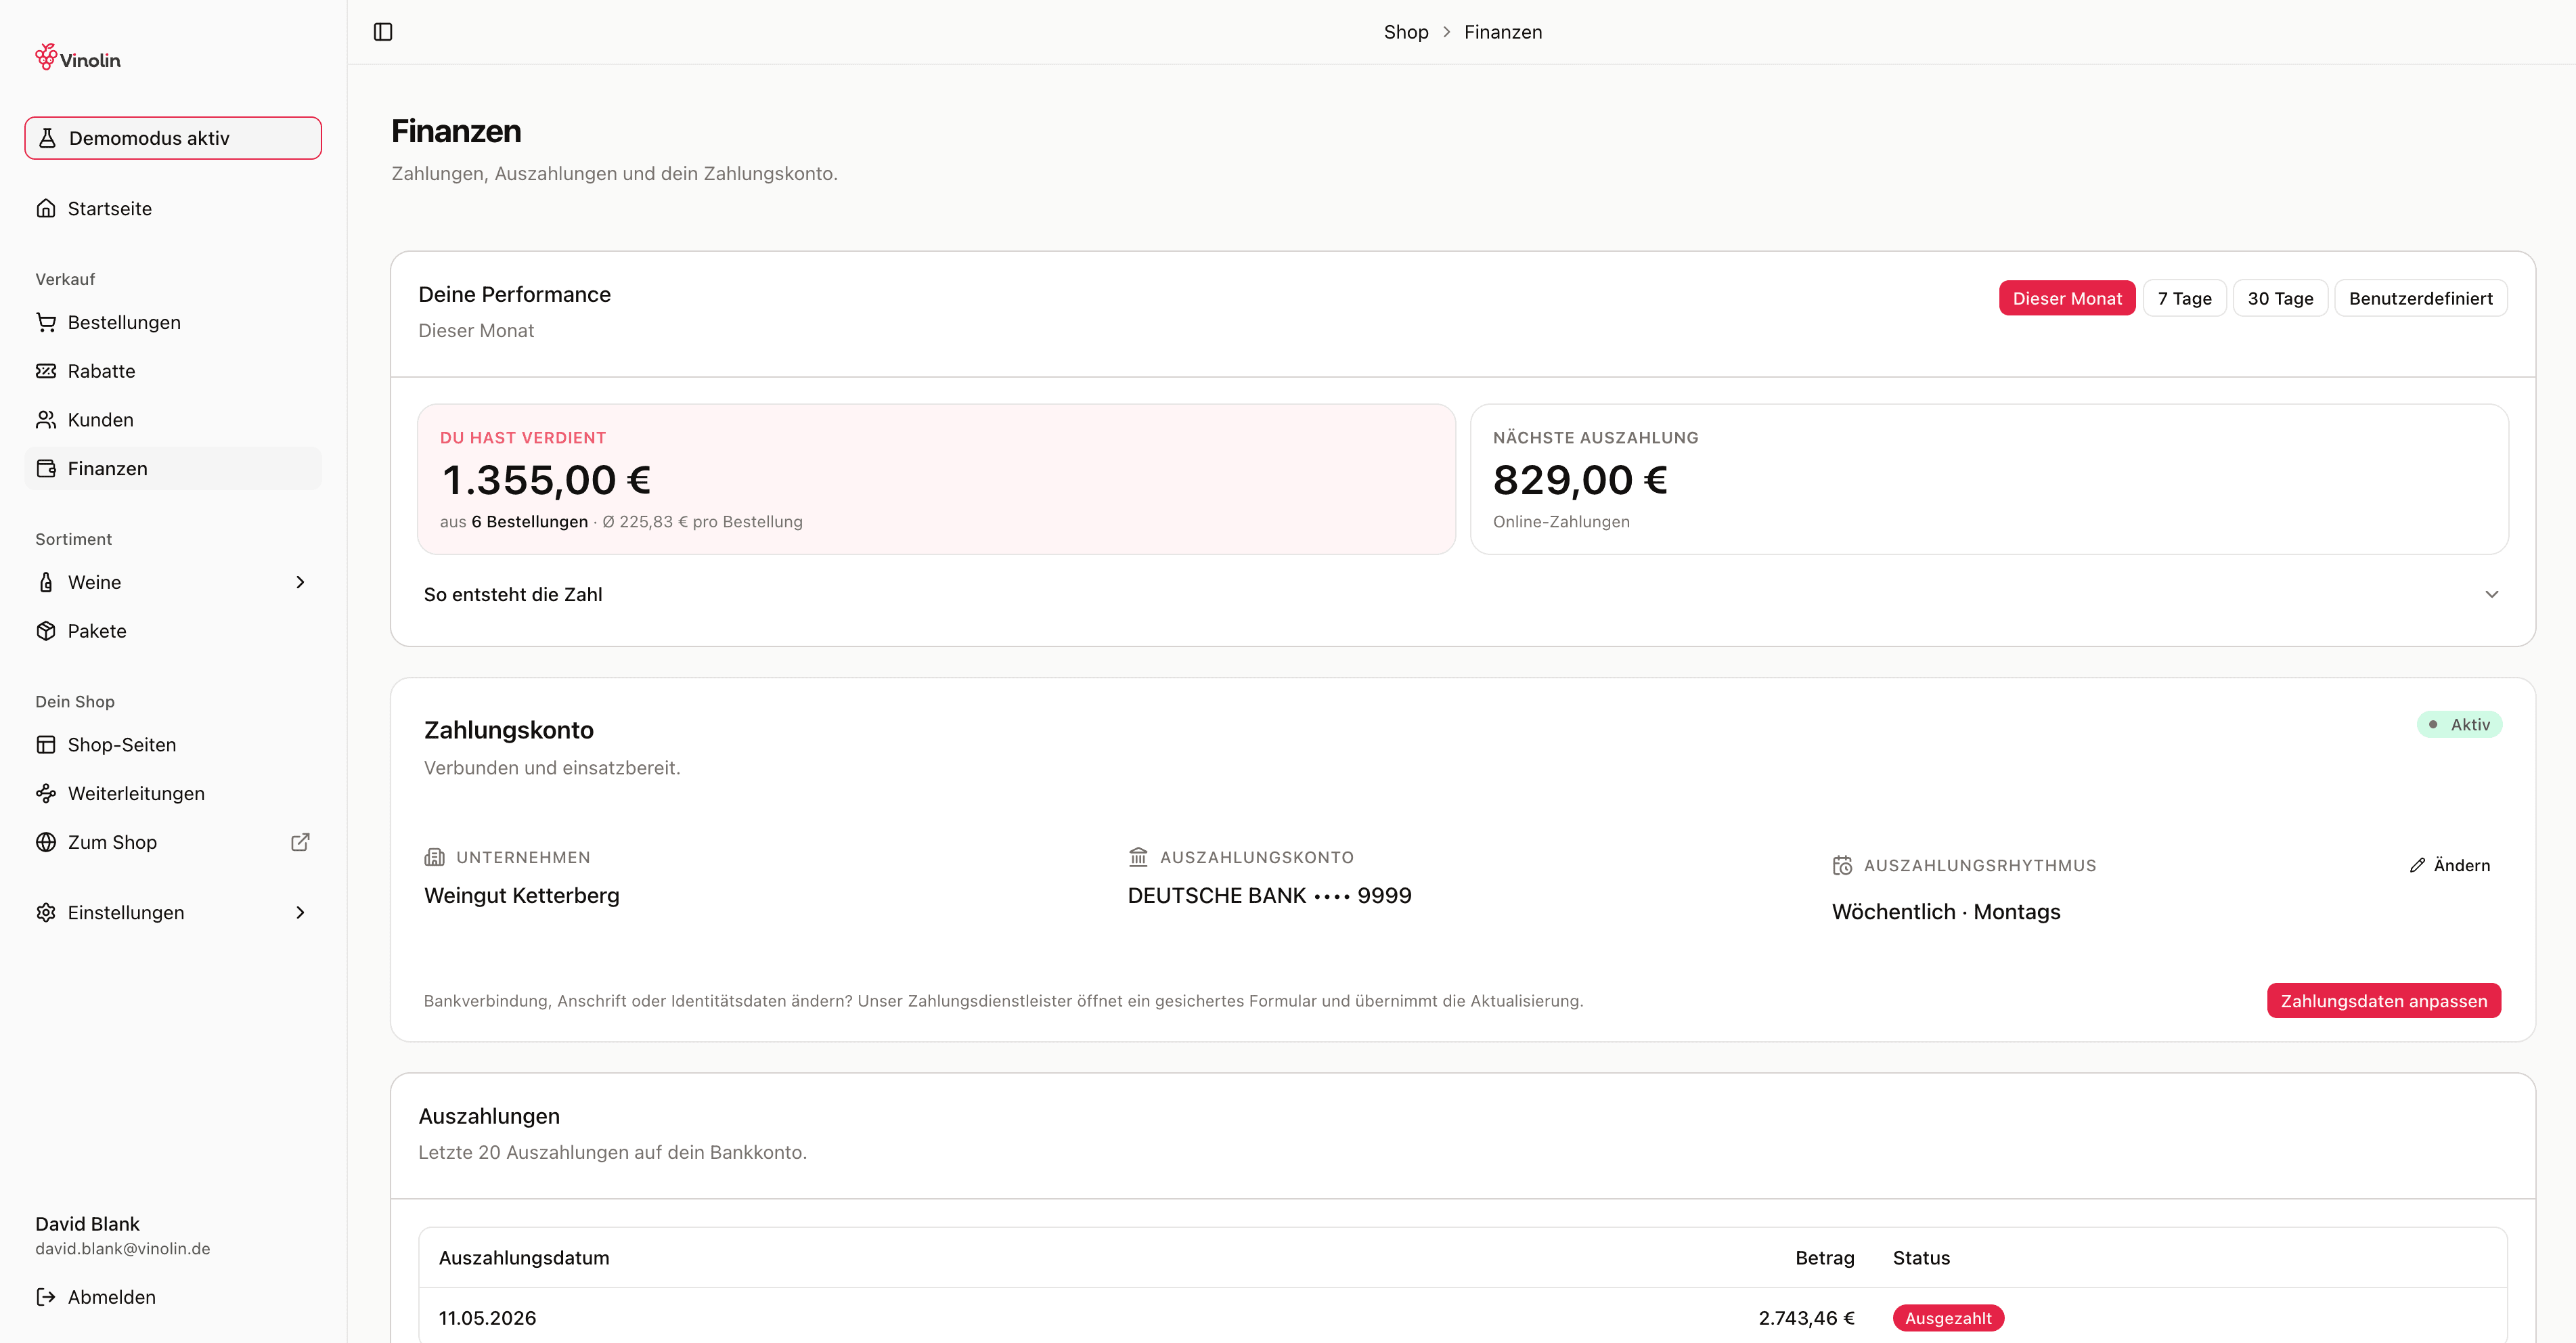Screen dimensions: 2576x1343
Task: Click the 6 Bestellungen text
Action: 529,522
